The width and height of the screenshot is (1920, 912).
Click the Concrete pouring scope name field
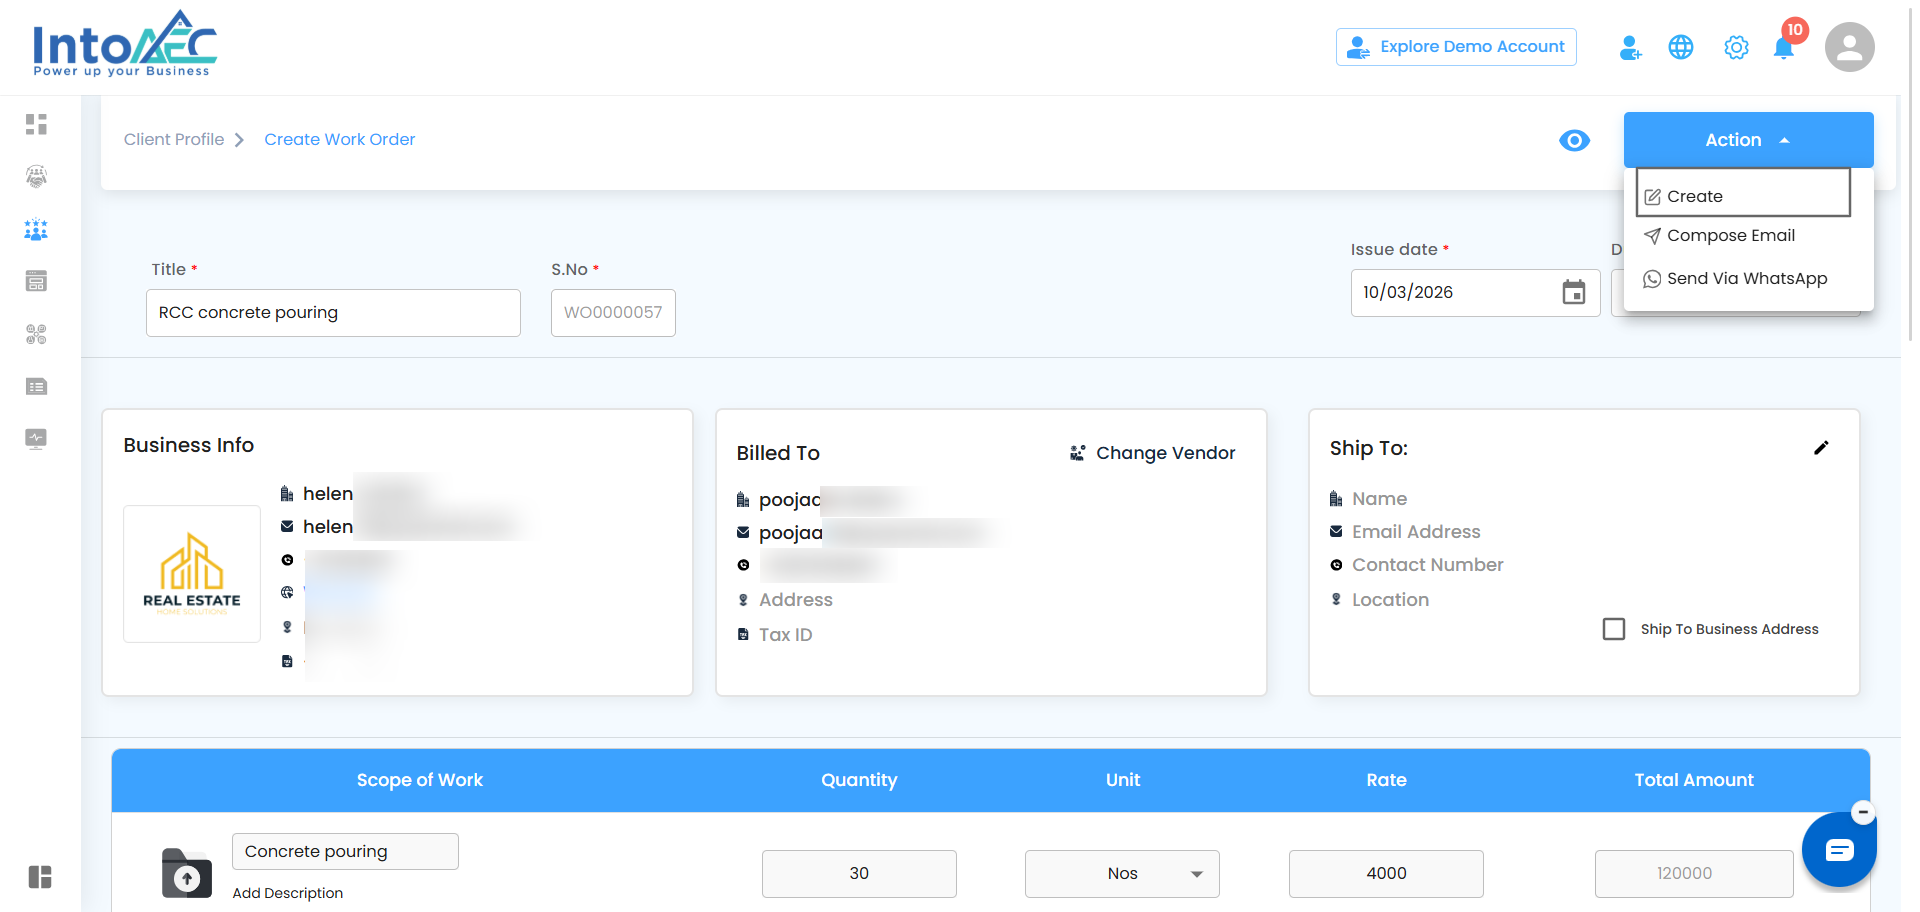point(345,852)
